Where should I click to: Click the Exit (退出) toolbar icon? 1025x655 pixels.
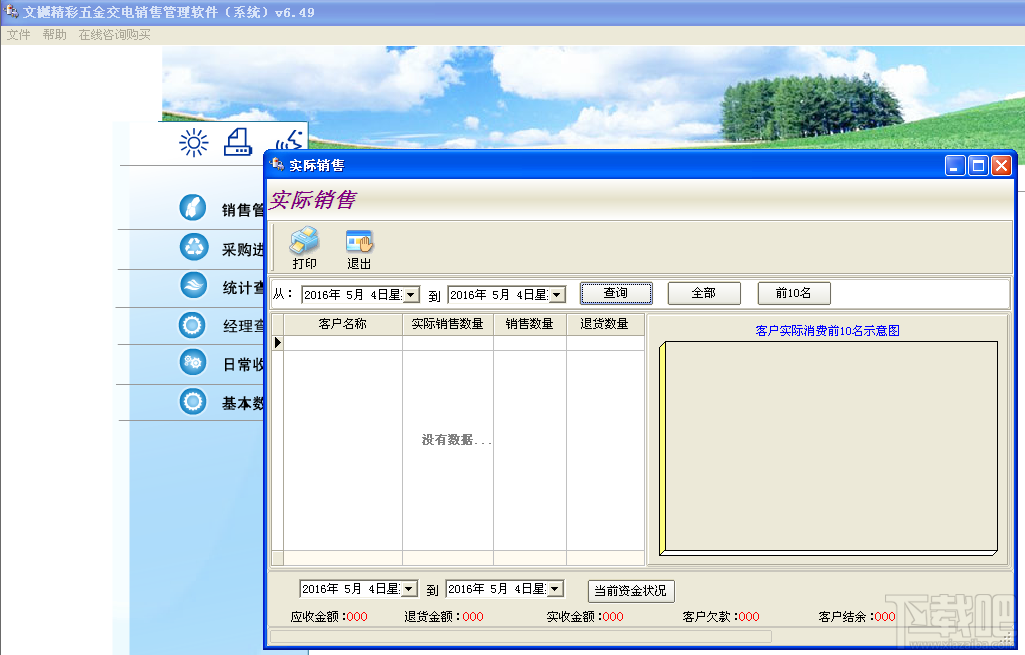coord(359,241)
